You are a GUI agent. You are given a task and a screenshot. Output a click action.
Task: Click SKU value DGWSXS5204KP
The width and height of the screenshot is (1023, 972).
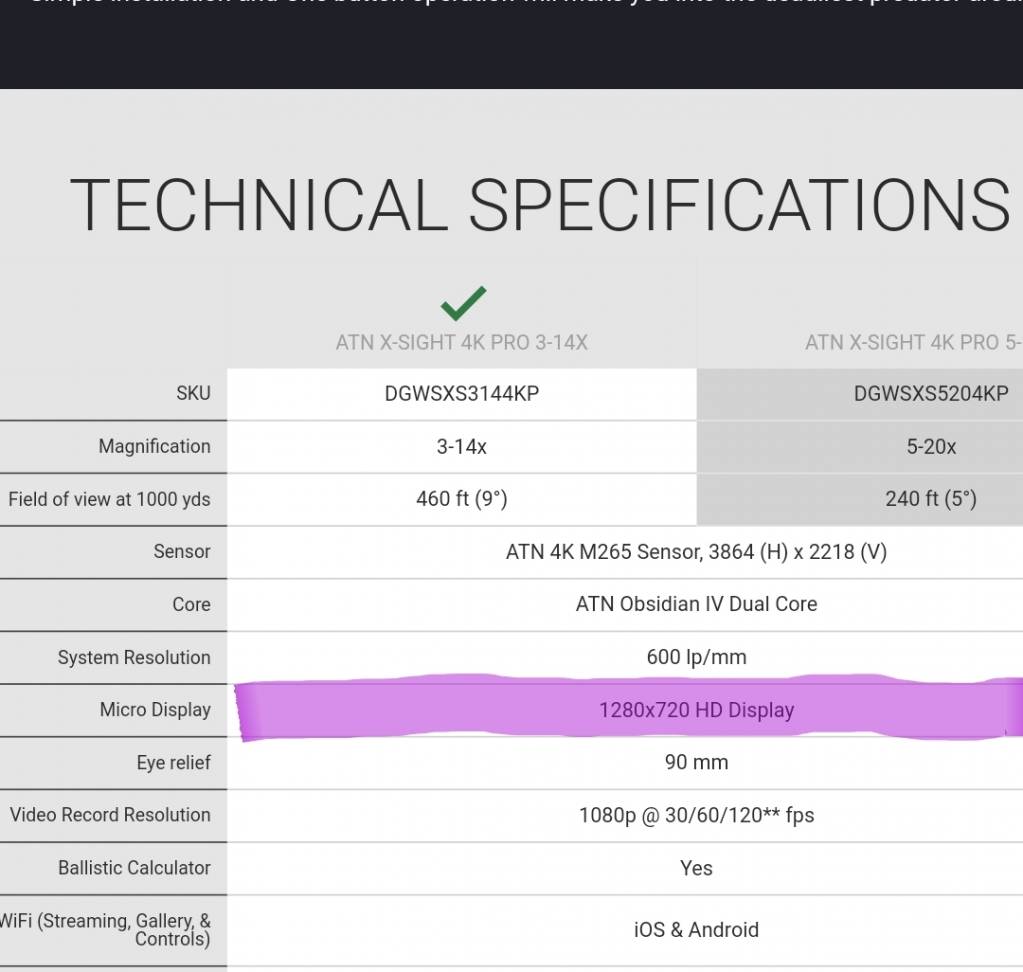click(931, 393)
